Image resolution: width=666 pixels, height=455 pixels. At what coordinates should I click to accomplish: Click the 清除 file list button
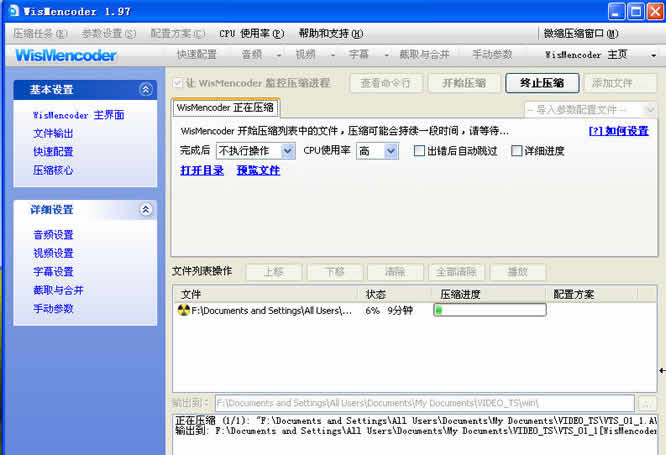coord(395,272)
